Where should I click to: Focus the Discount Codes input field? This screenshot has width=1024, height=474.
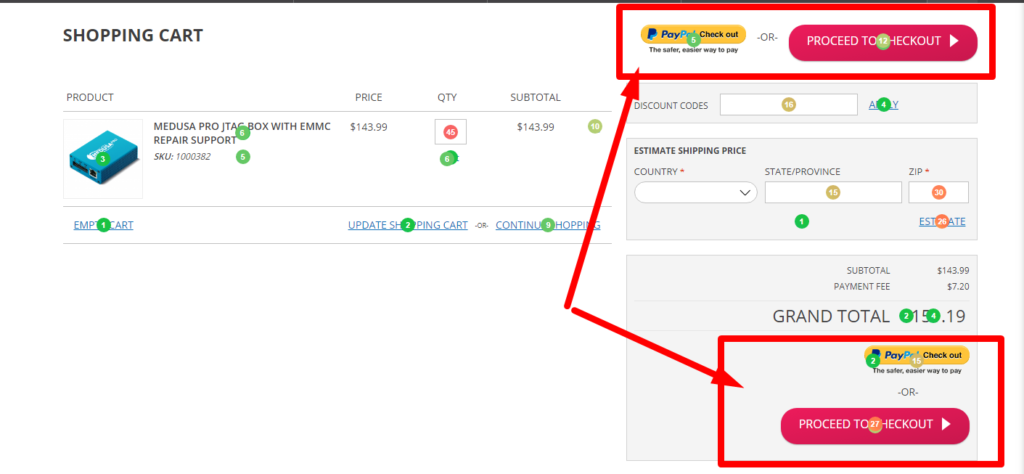[789, 104]
